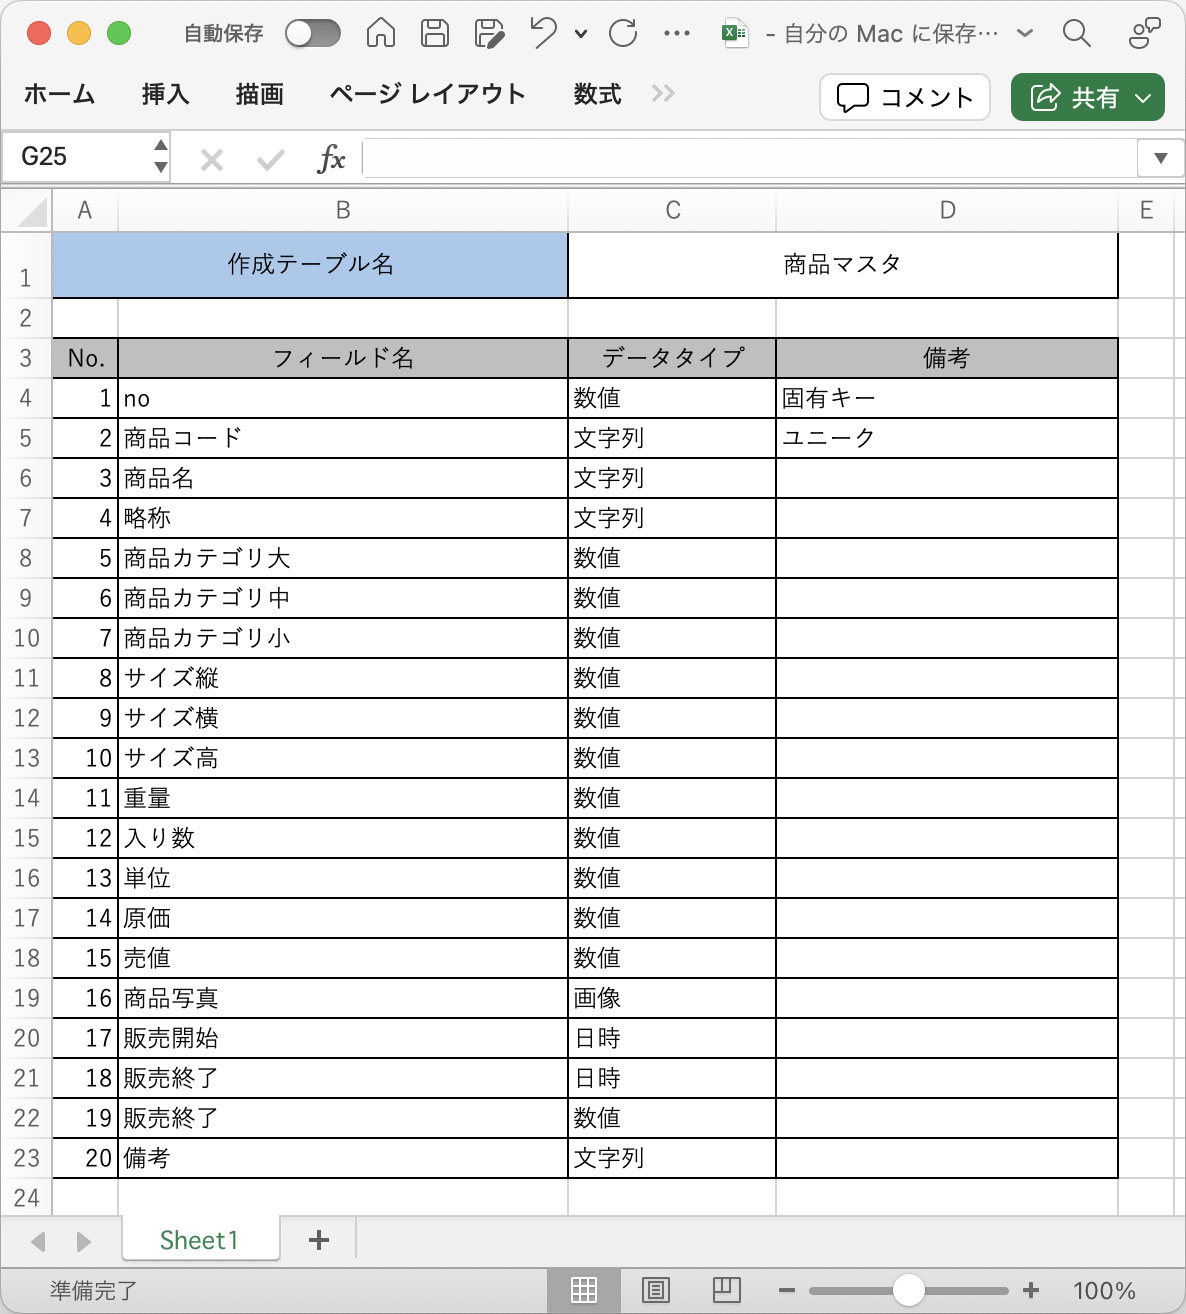The width and height of the screenshot is (1186, 1314).
Task: Click the zoom slider handle
Action: pyautogui.click(x=908, y=1290)
